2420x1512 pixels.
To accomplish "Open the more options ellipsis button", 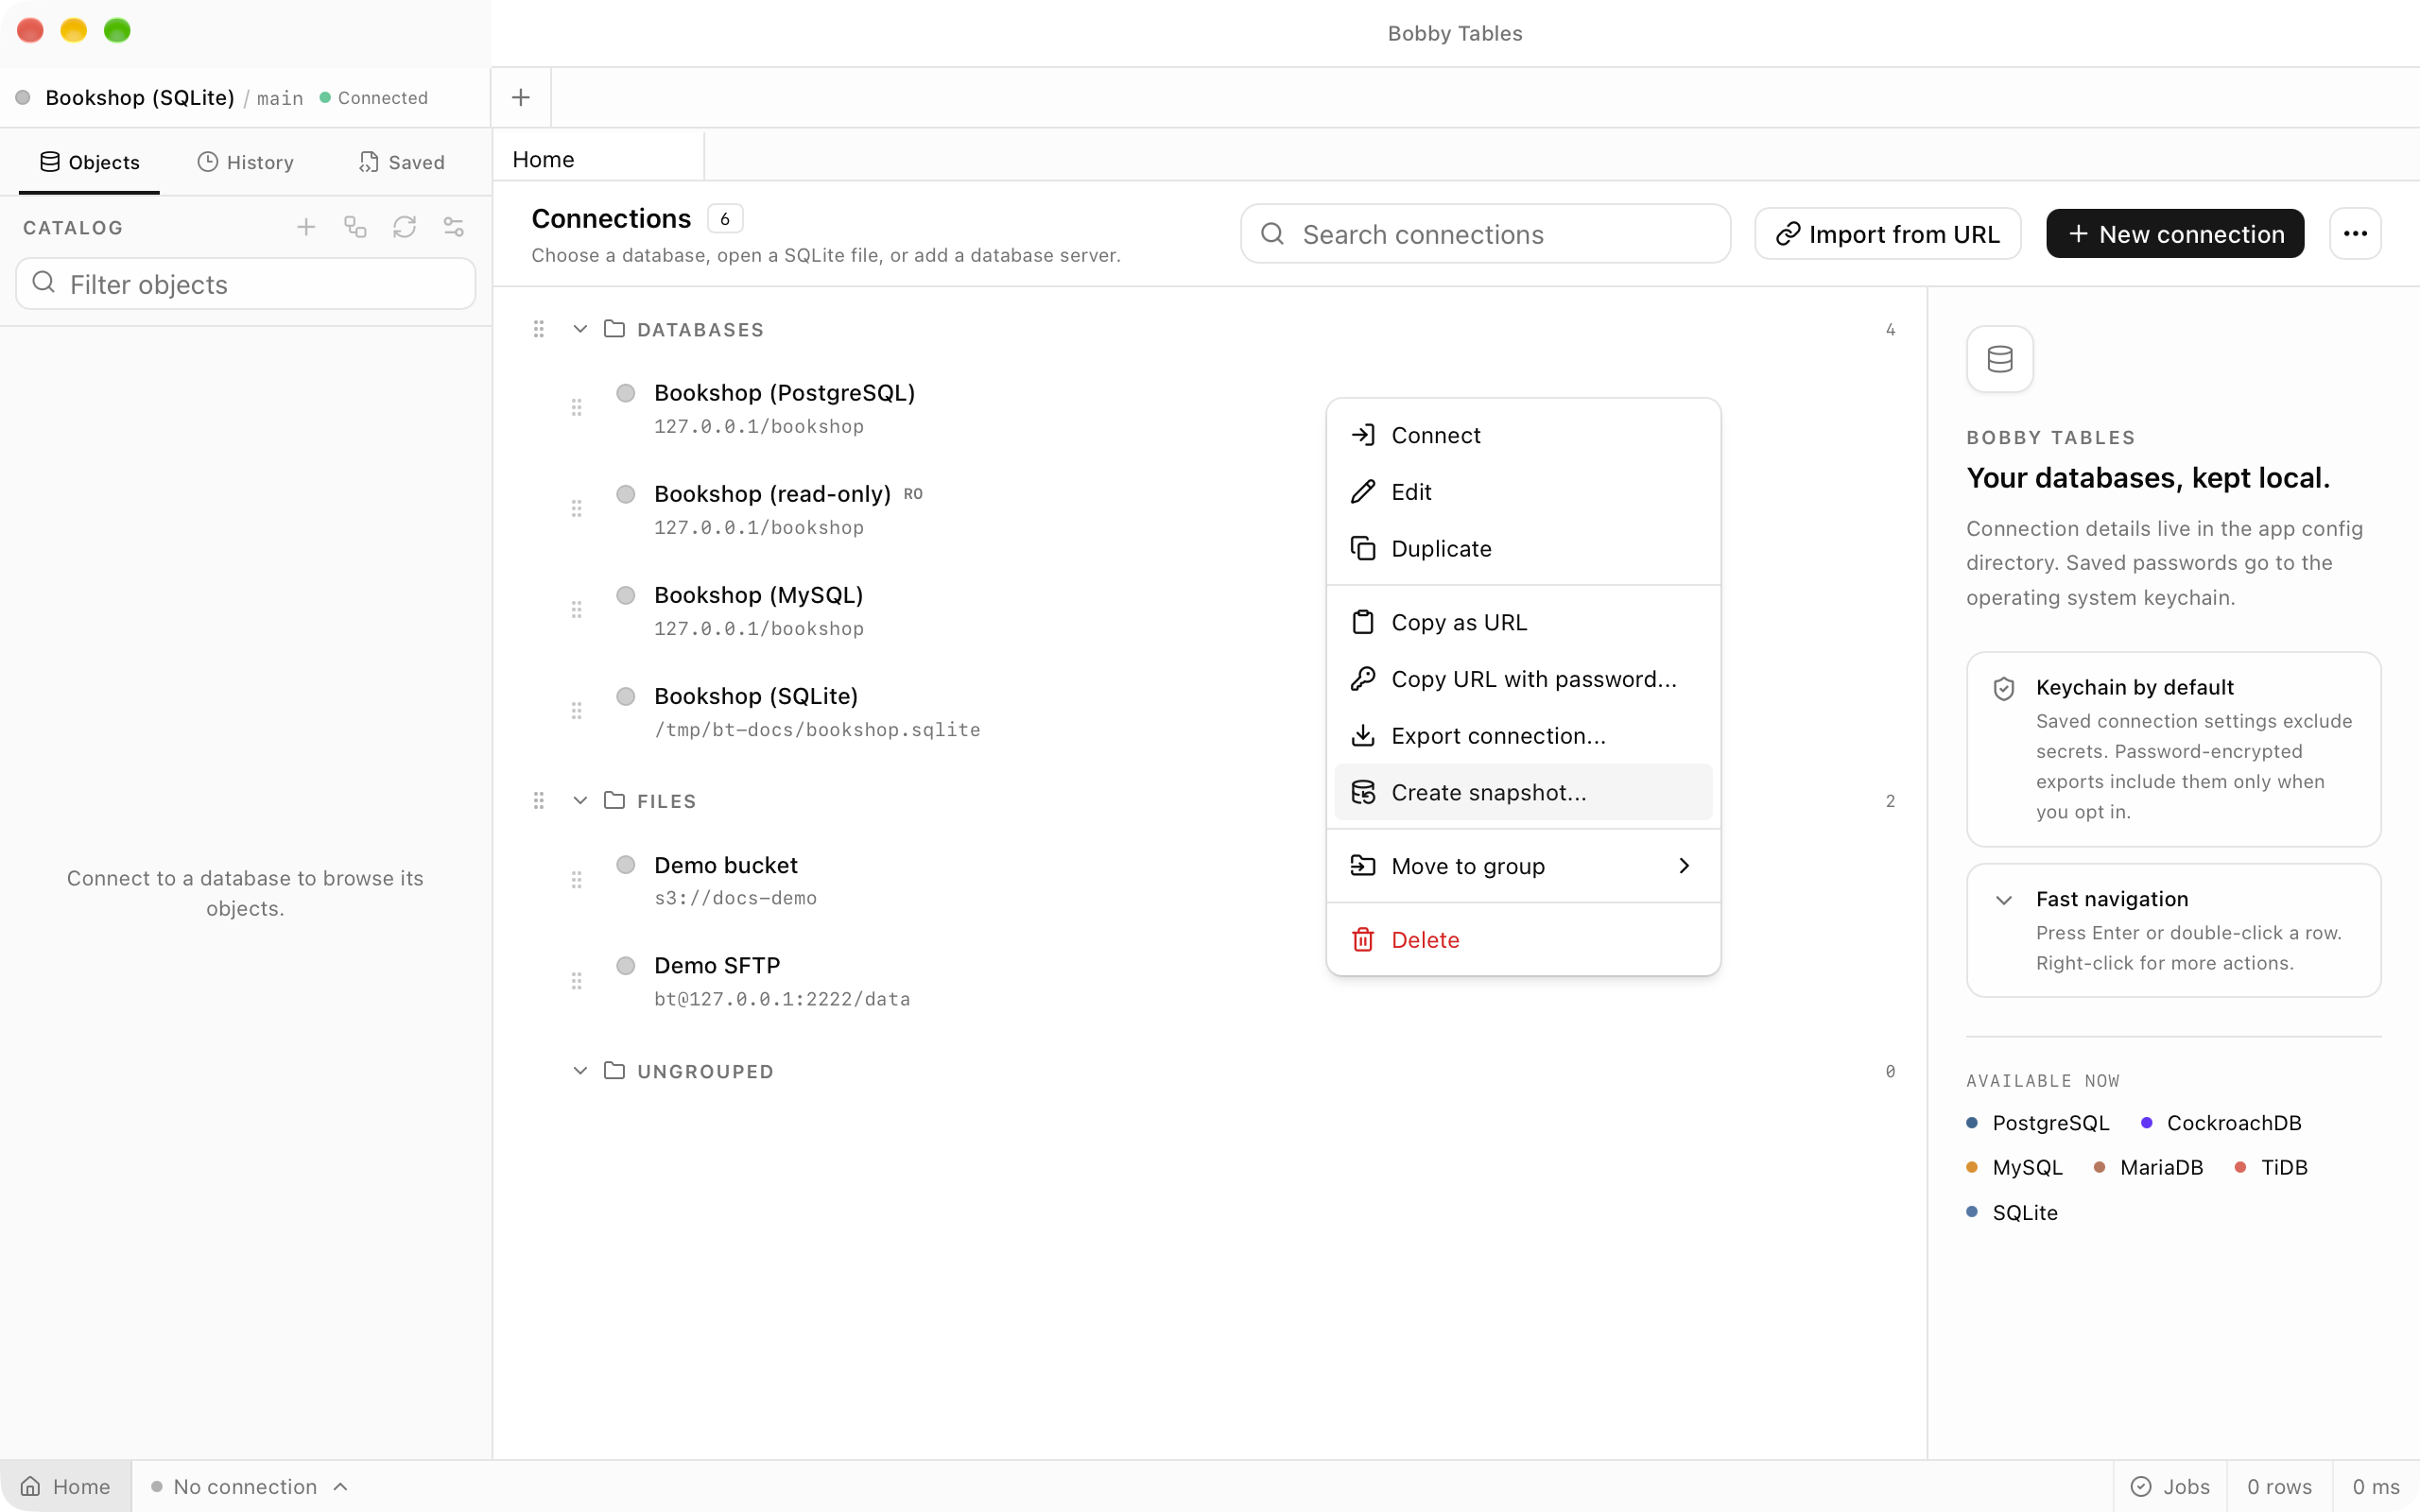I will [2355, 233].
